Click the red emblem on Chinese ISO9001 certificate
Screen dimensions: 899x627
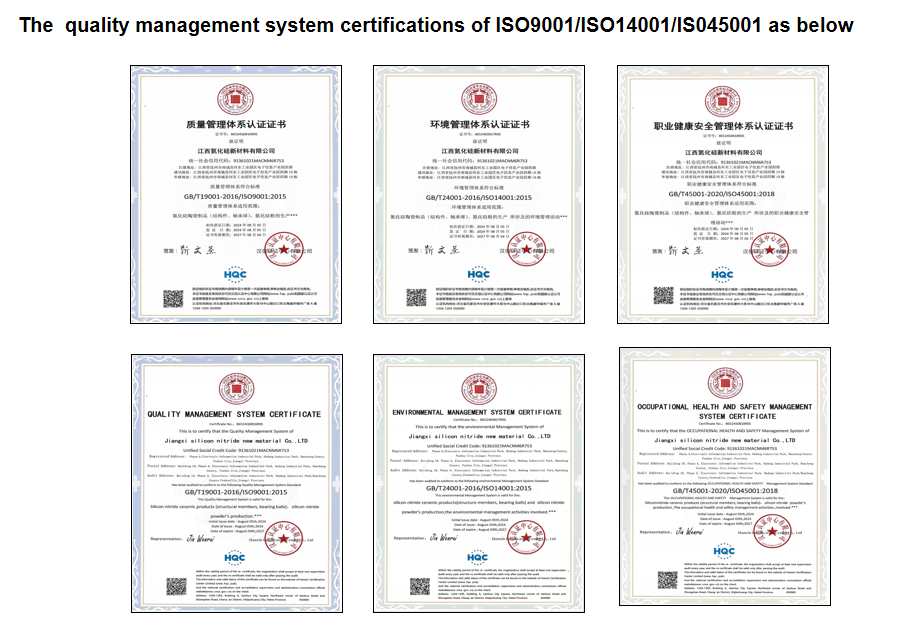click(235, 100)
